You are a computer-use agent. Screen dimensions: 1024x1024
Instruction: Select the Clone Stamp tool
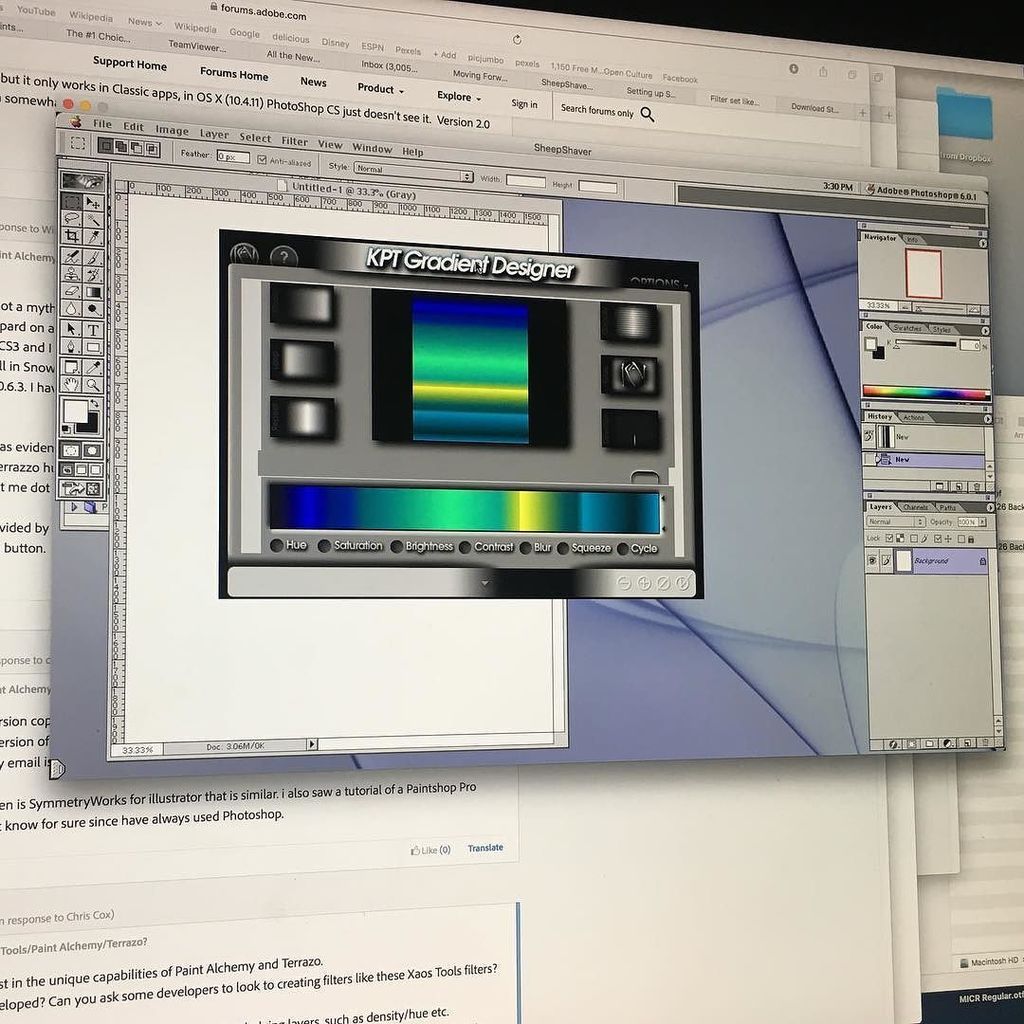[x=71, y=274]
